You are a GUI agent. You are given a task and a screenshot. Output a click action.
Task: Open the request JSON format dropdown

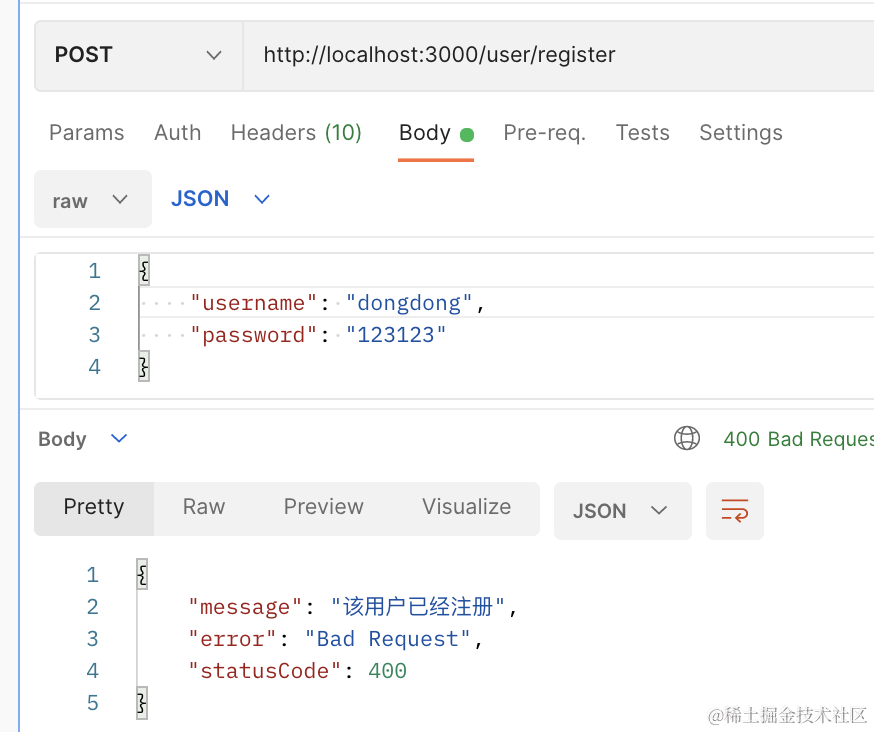tap(220, 199)
